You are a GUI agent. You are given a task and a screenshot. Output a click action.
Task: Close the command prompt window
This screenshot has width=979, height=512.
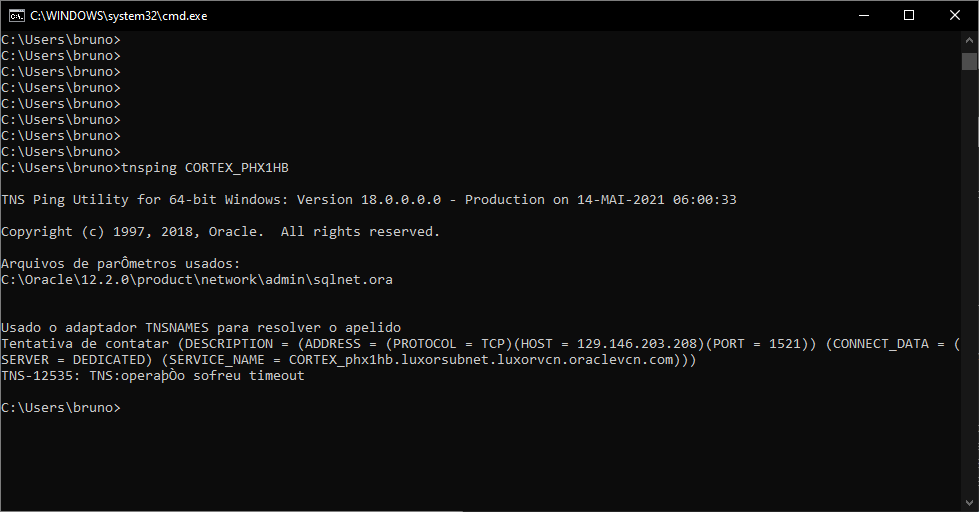(955, 16)
